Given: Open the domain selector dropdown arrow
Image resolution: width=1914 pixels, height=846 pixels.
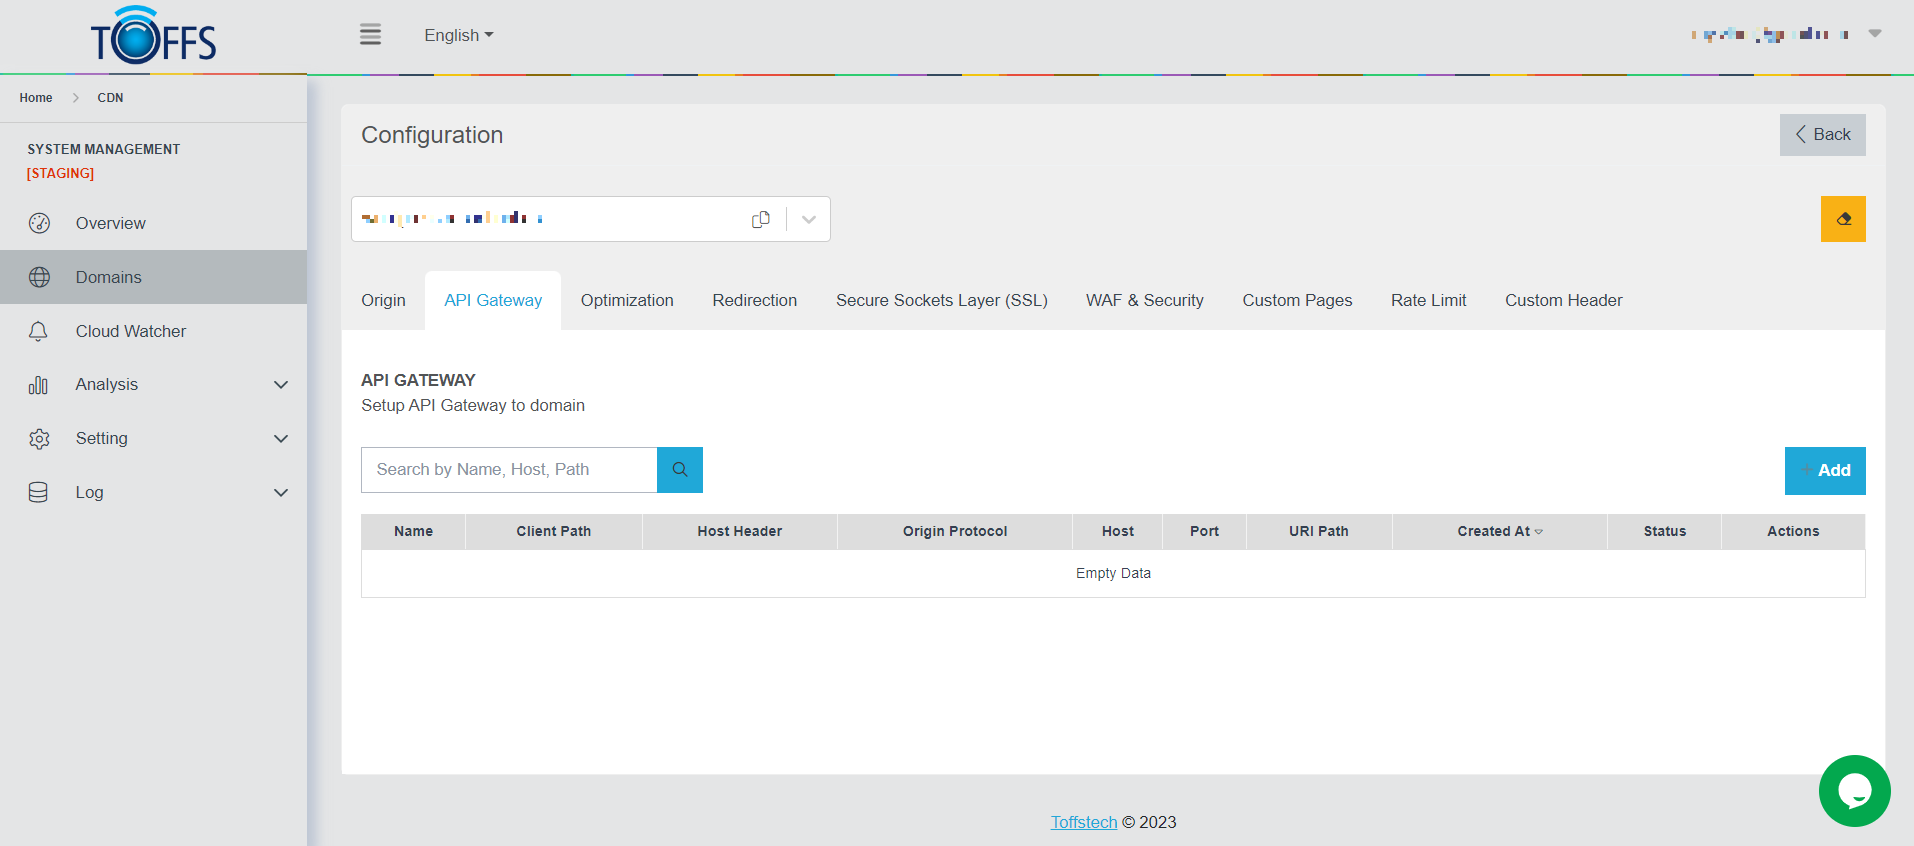Looking at the screenshot, I should [809, 219].
